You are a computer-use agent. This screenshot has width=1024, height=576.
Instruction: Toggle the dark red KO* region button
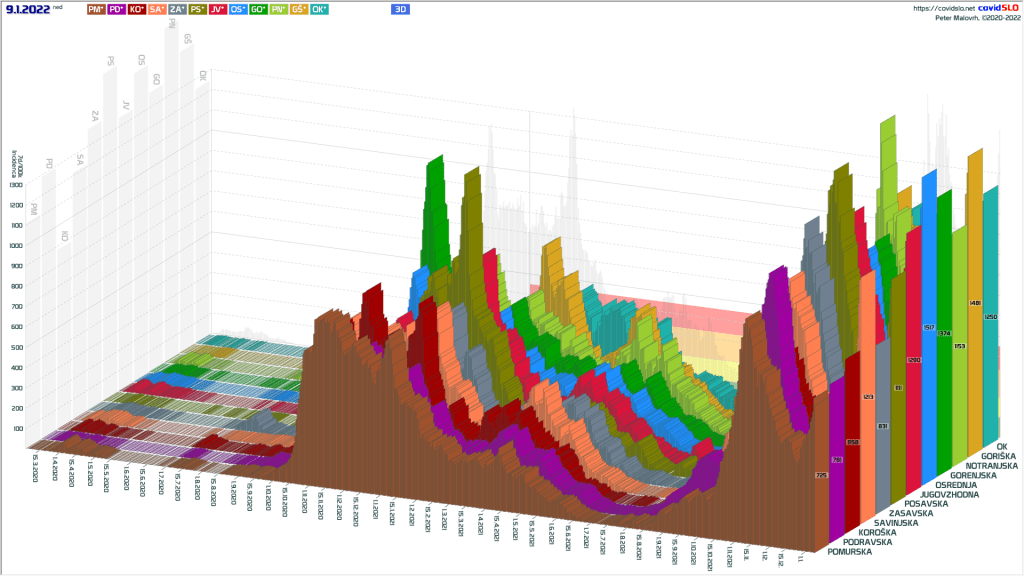pyautogui.click(x=137, y=9)
